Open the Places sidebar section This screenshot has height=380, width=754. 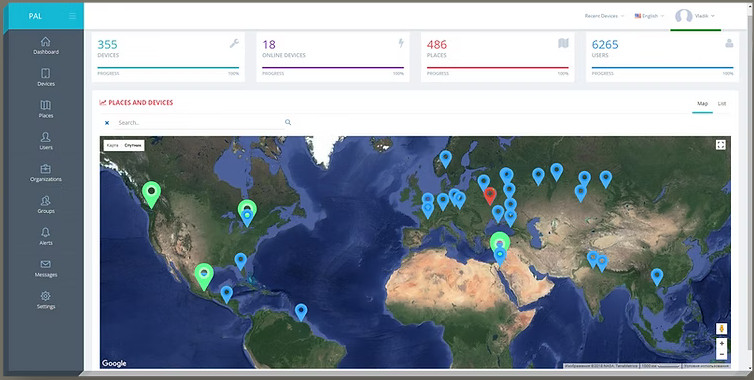coord(46,109)
